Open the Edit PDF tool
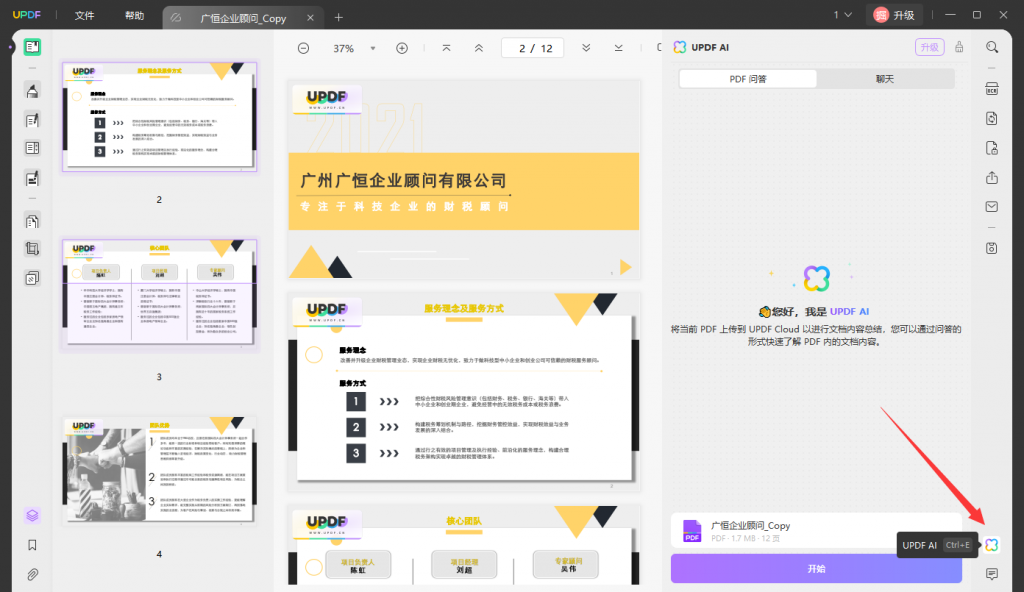 point(32,120)
